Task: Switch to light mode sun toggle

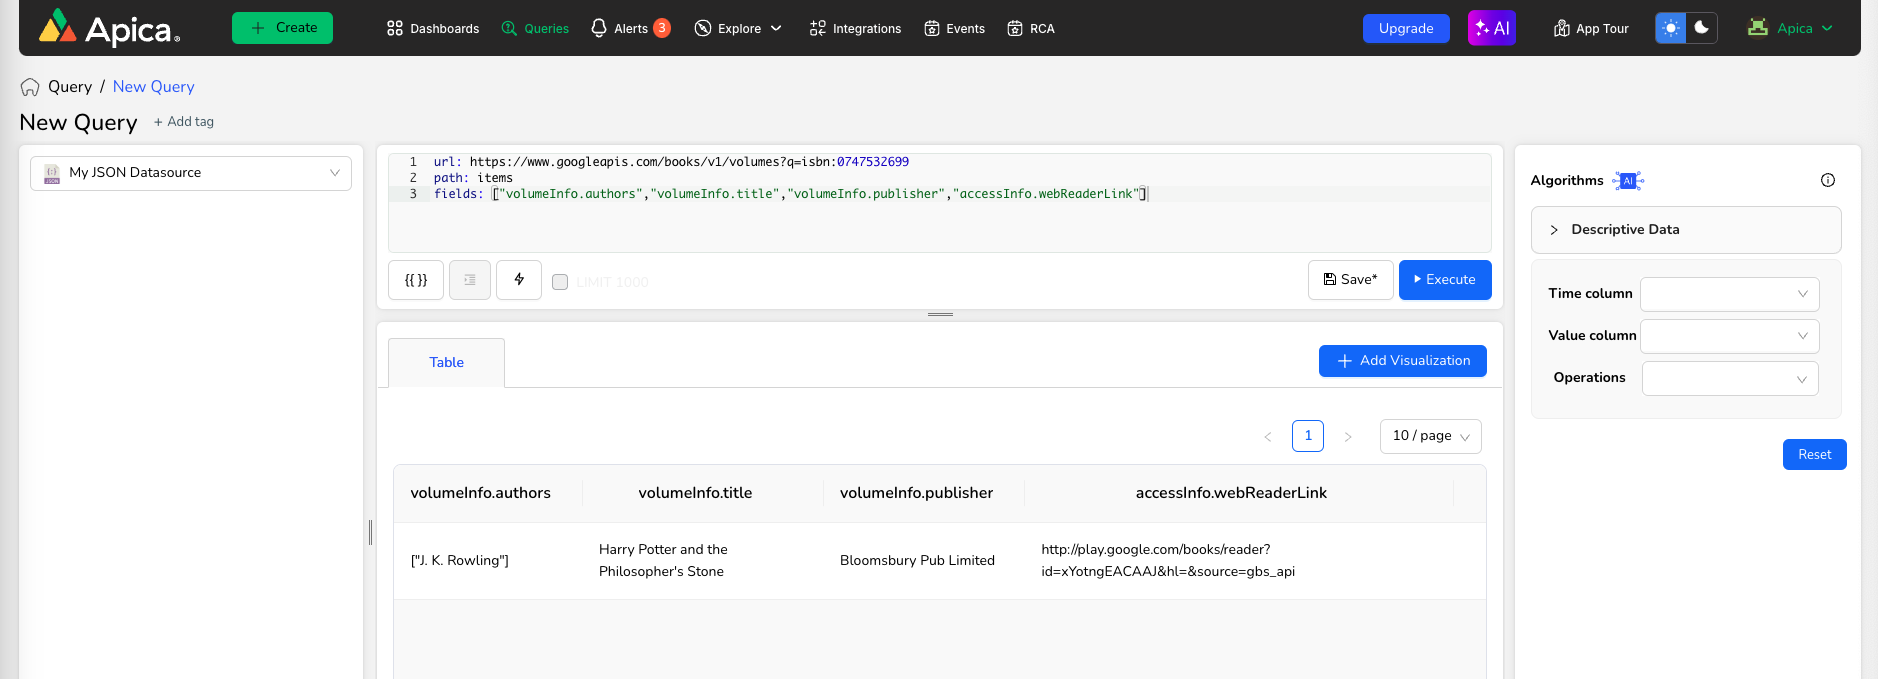Action: tap(1671, 28)
